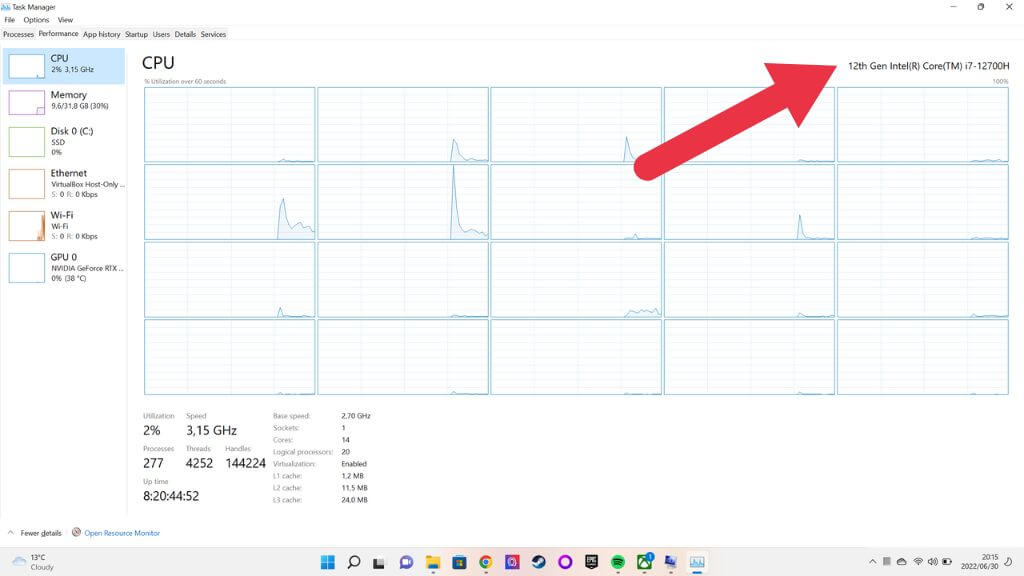Open the computer monitors app on the taskbar
The height and width of the screenshot is (576, 1024).
(671, 562)
